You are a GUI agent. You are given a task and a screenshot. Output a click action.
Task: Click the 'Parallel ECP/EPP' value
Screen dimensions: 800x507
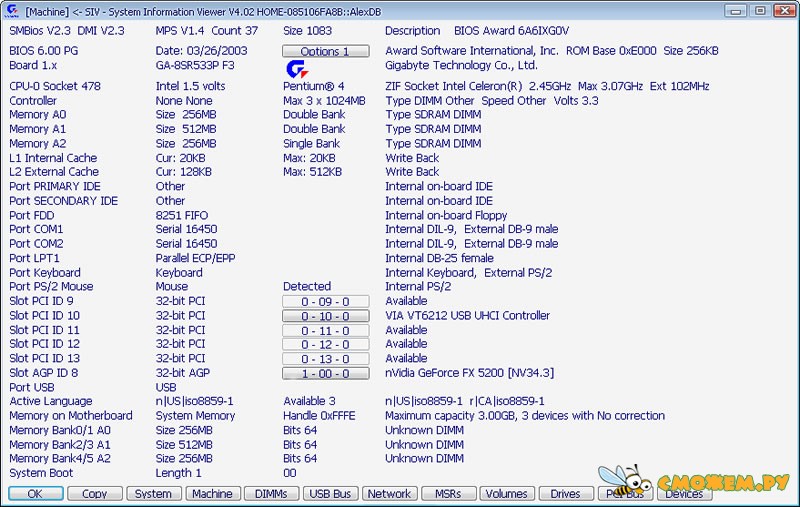click(195, 259)
